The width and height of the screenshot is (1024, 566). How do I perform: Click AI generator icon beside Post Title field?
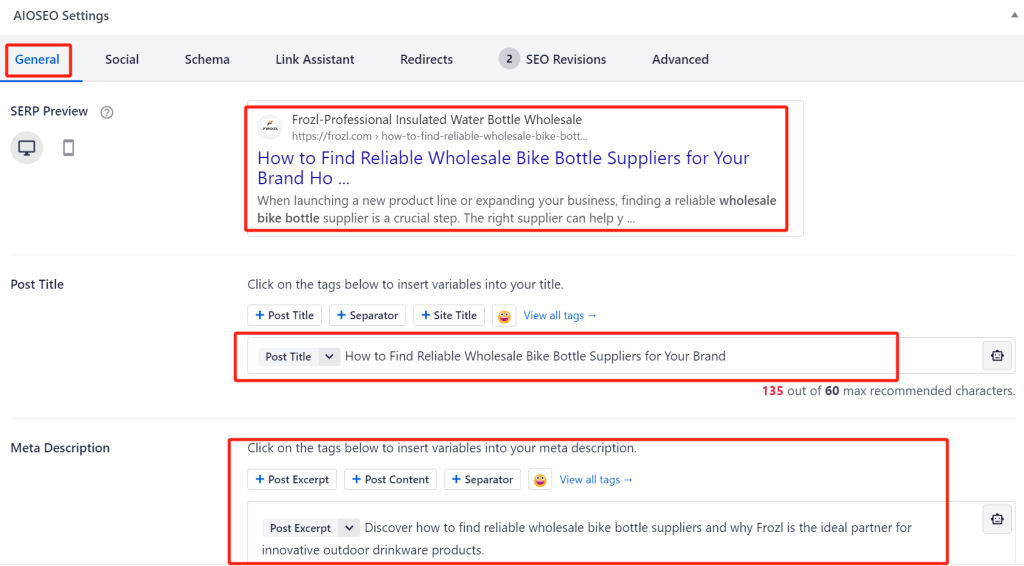click(997, 355)
